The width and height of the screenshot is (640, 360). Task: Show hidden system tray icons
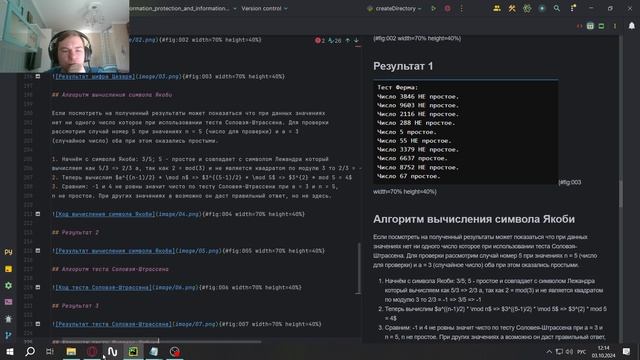click(x=549, y=351)
